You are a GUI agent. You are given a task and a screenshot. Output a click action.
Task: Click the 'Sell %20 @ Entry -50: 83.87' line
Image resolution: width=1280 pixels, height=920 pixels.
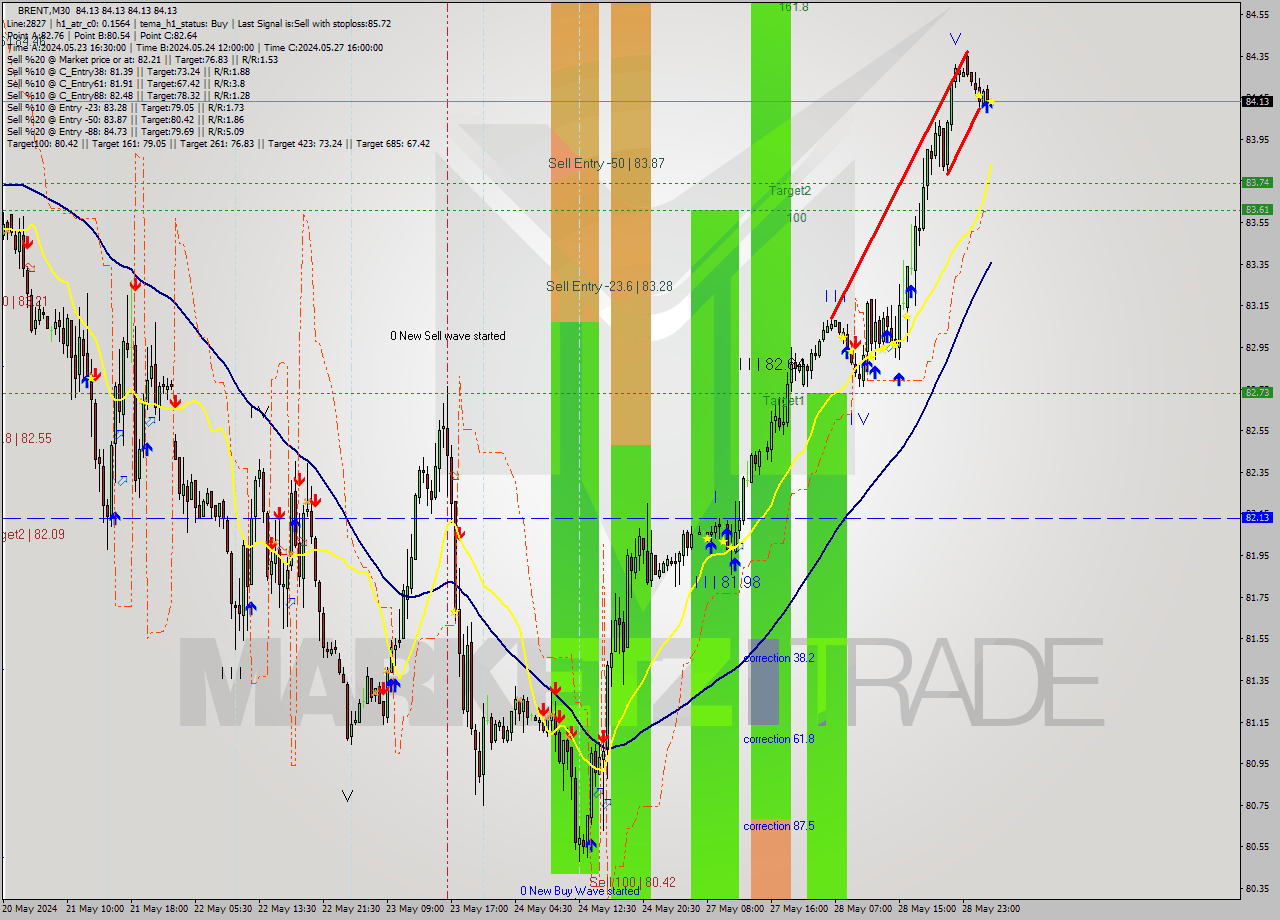pyautogui.click(x=125, y=119)
